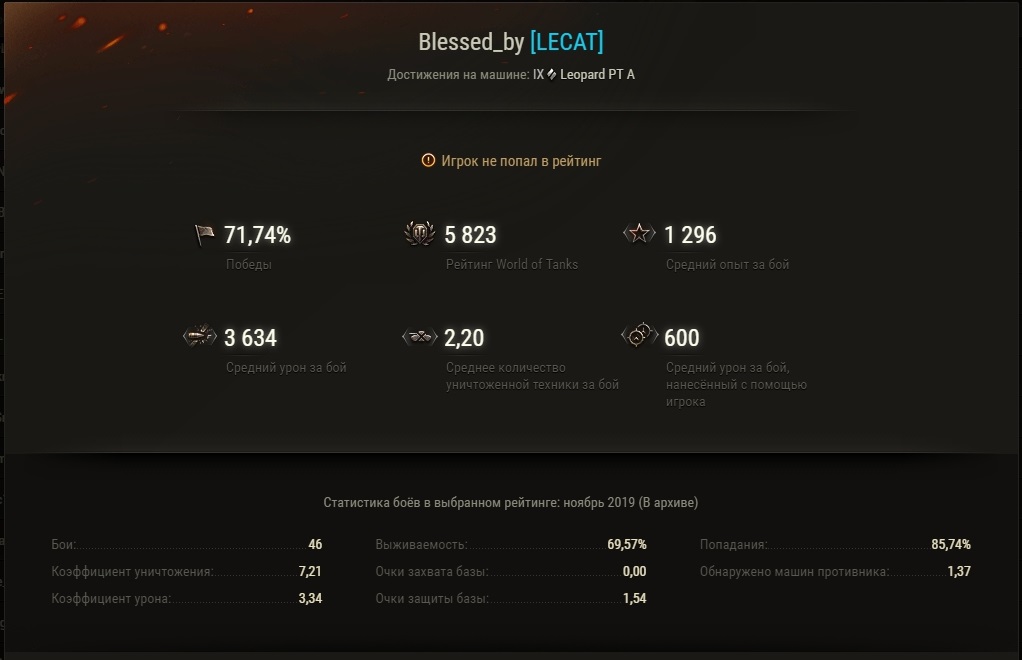The width and height of the screenshot is (1022, 660).
Task: Click the destroyed vehicles average icon
Action: click(x=418, y=337)
